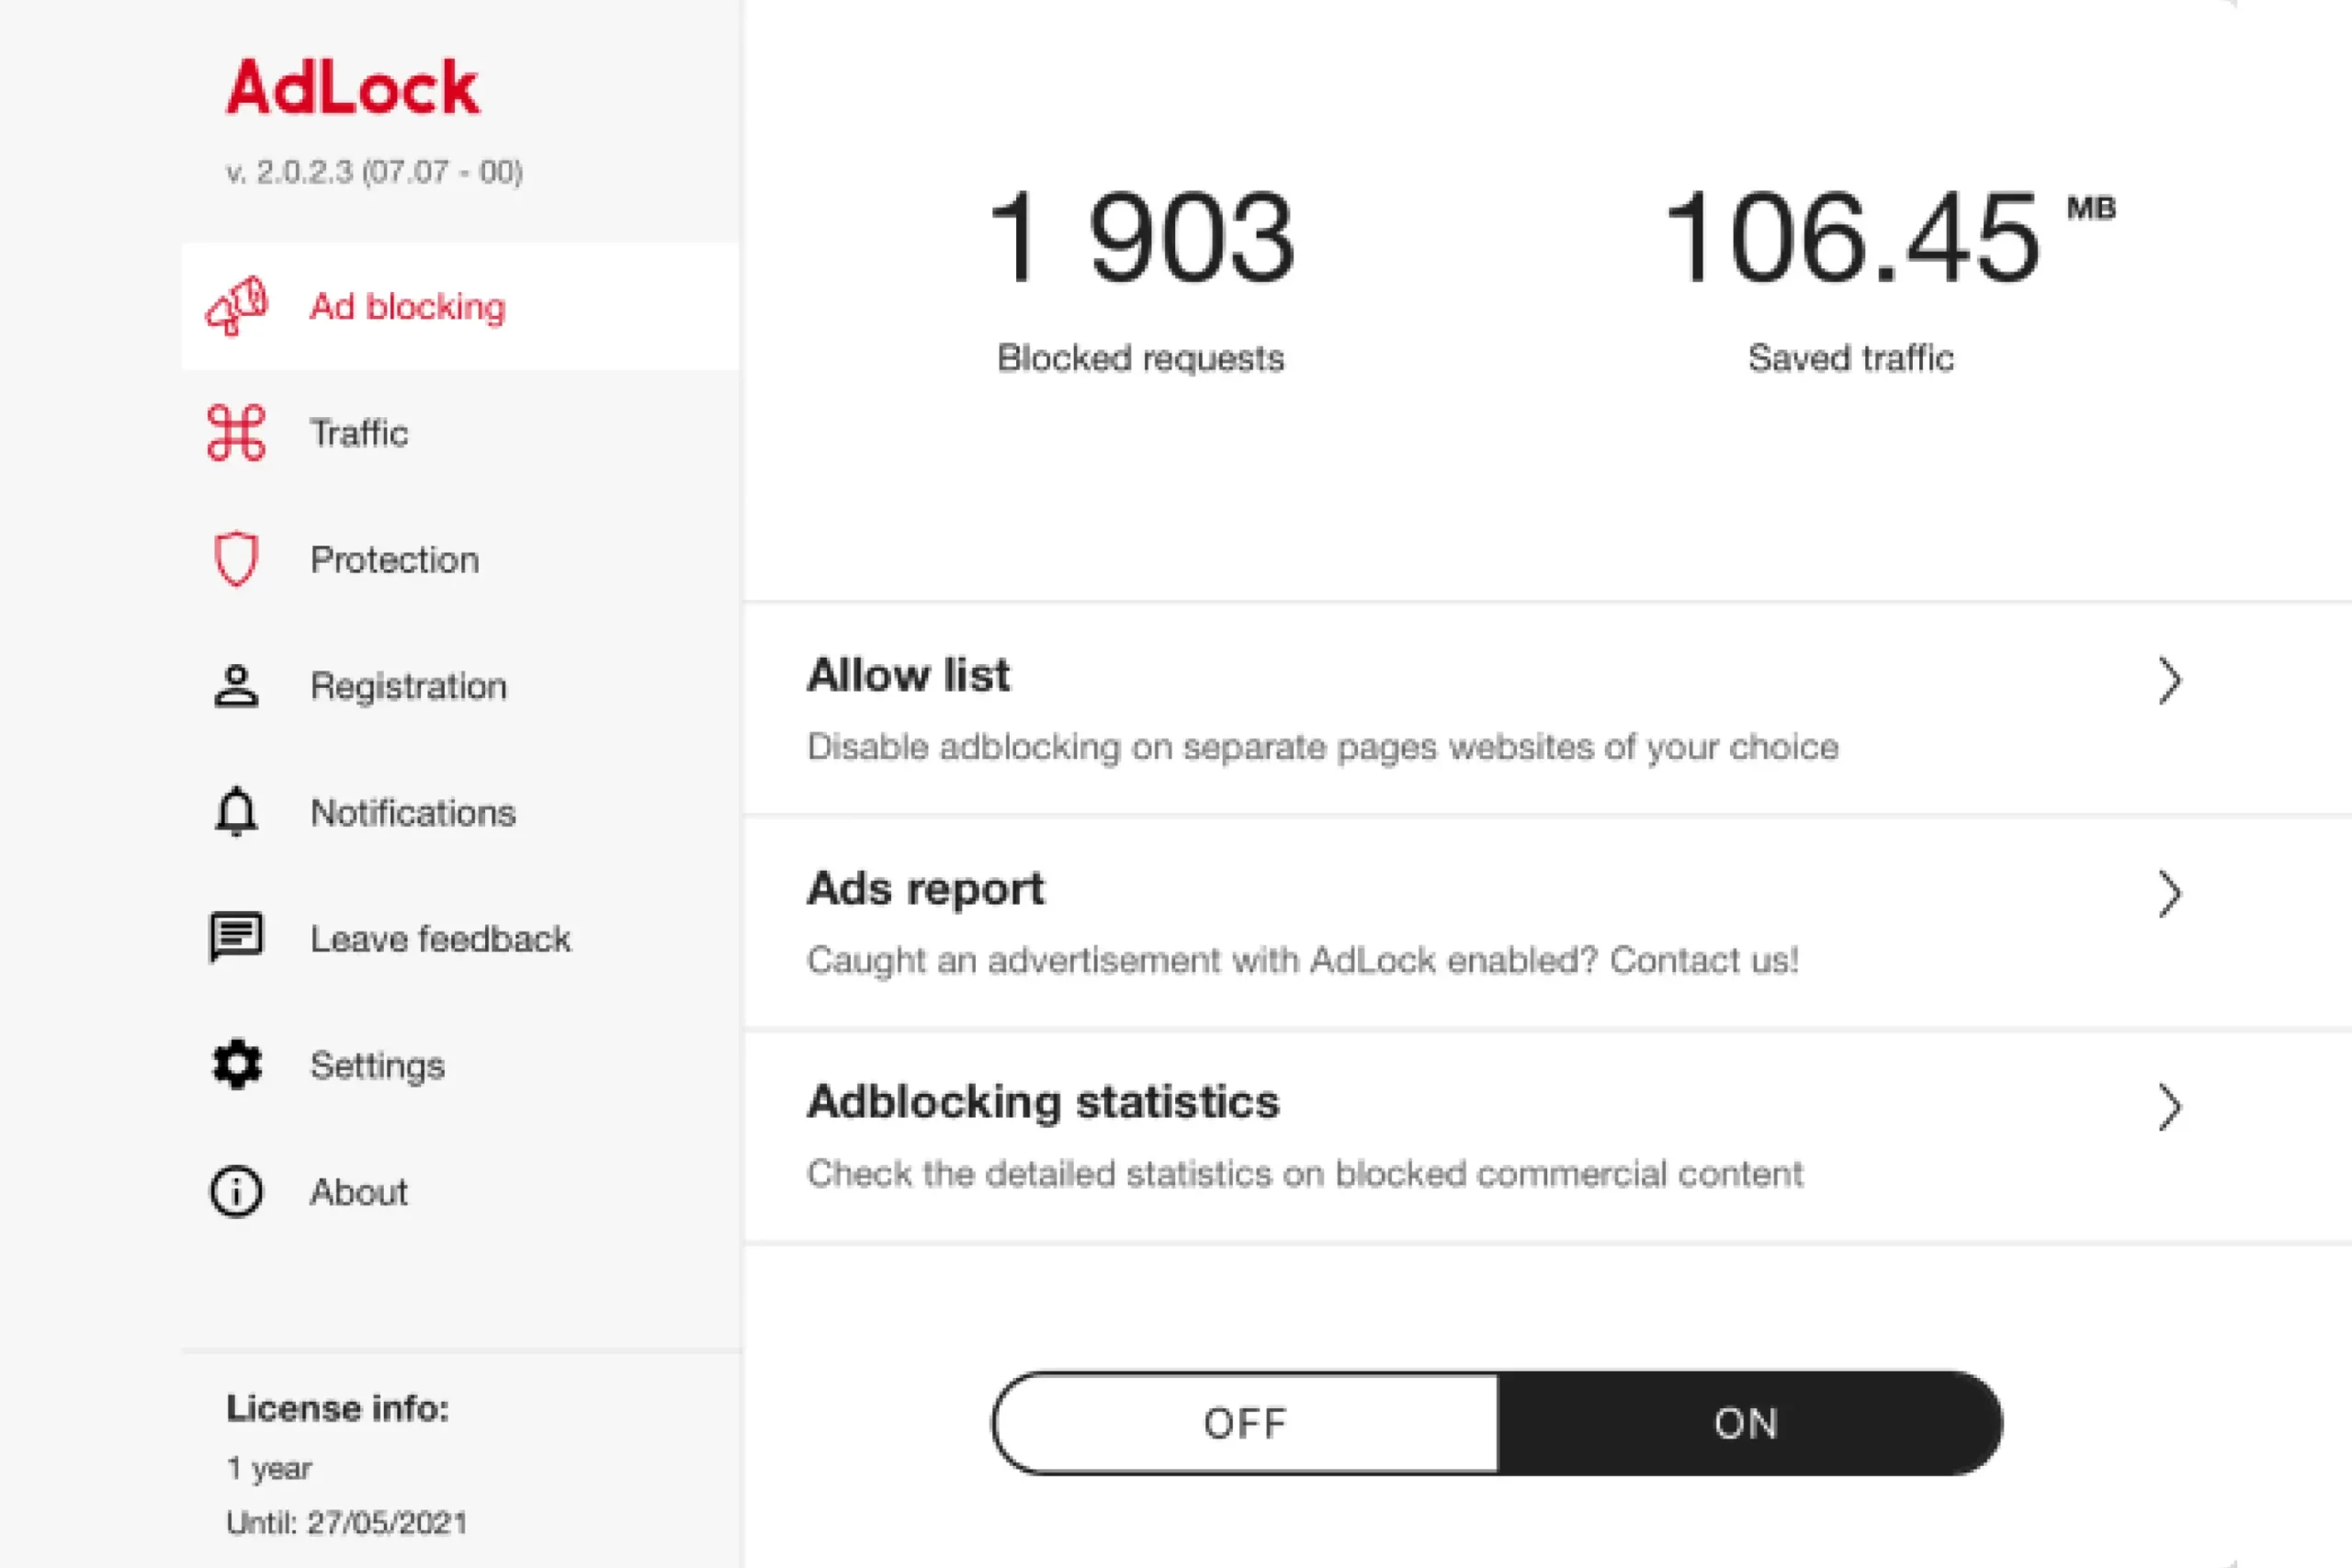Click the Notifications bell icon

tap(237, 812)
